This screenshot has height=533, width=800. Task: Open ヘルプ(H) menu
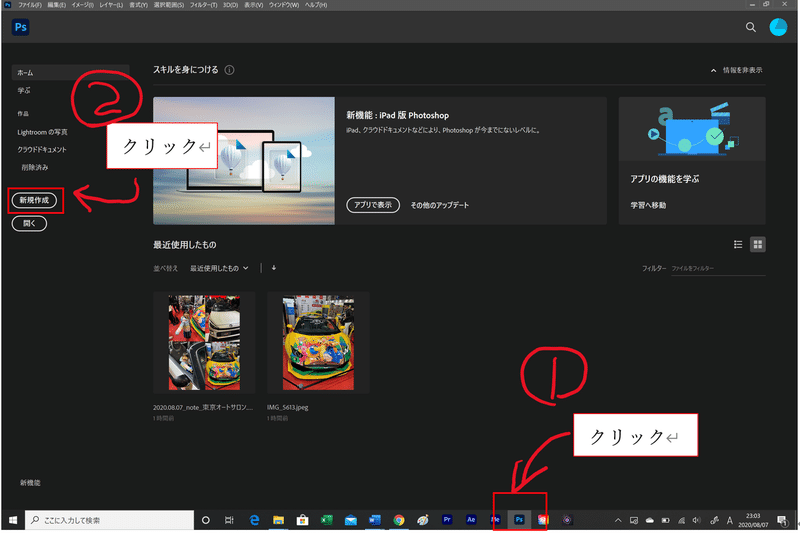(316, 5)
